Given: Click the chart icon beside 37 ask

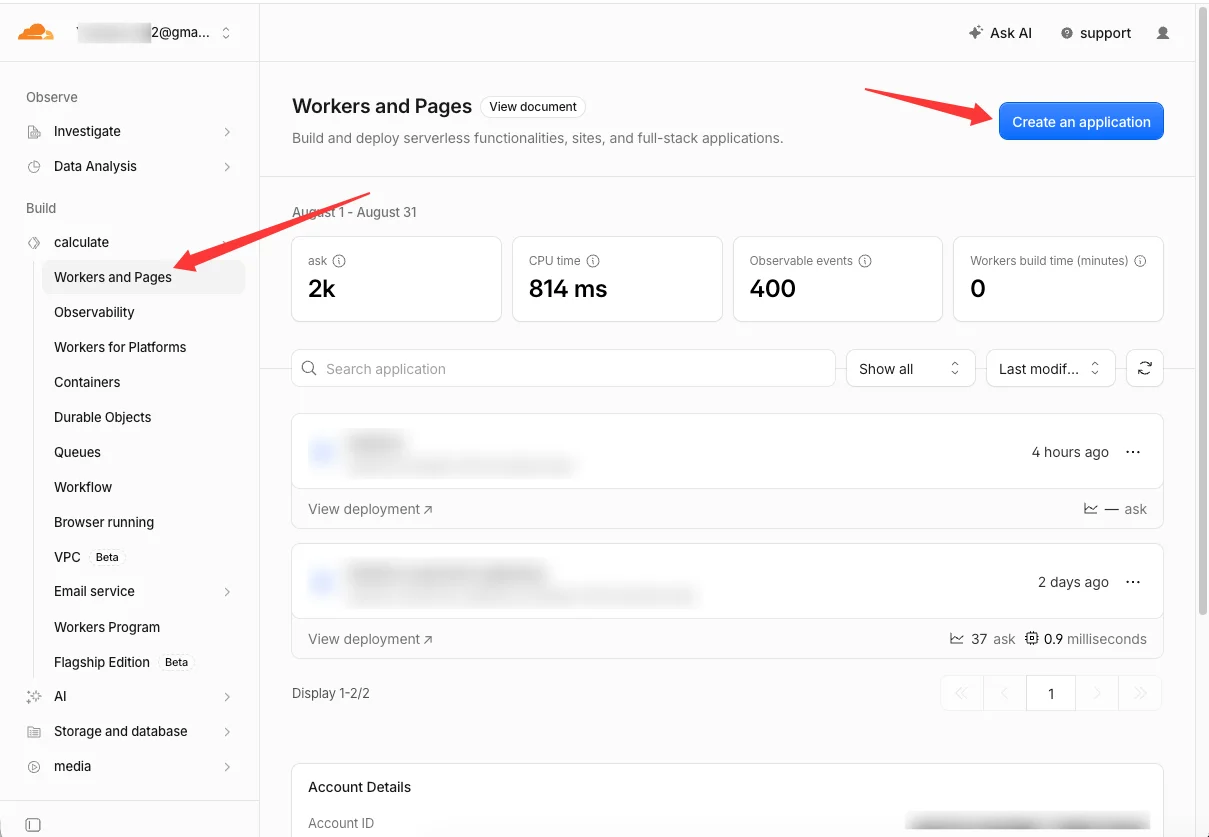Looking at the screenshot, I should coord(957,639).
